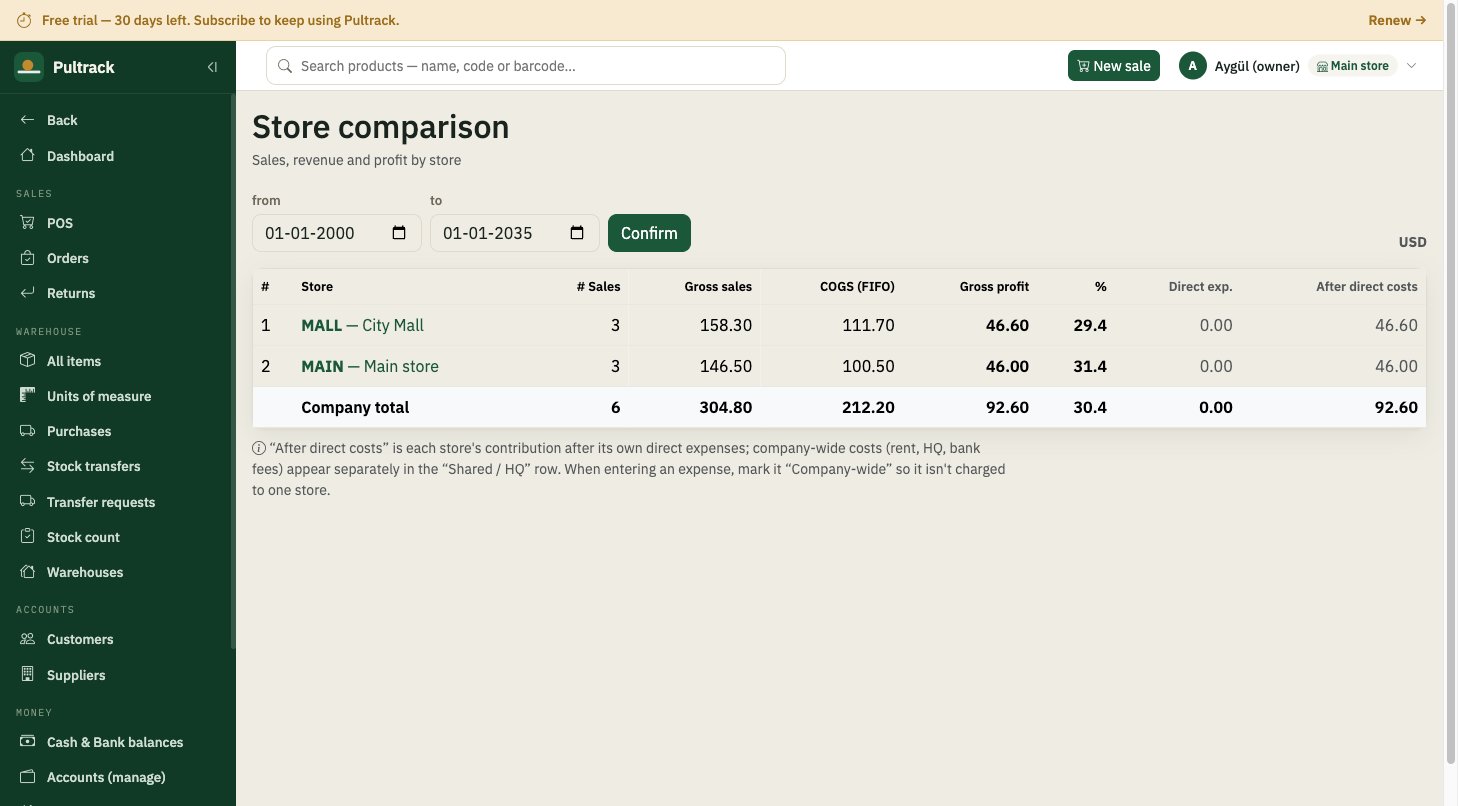Open the from date calendar picker
This screenshot has width=1458, height=806.
coord(399,233)
